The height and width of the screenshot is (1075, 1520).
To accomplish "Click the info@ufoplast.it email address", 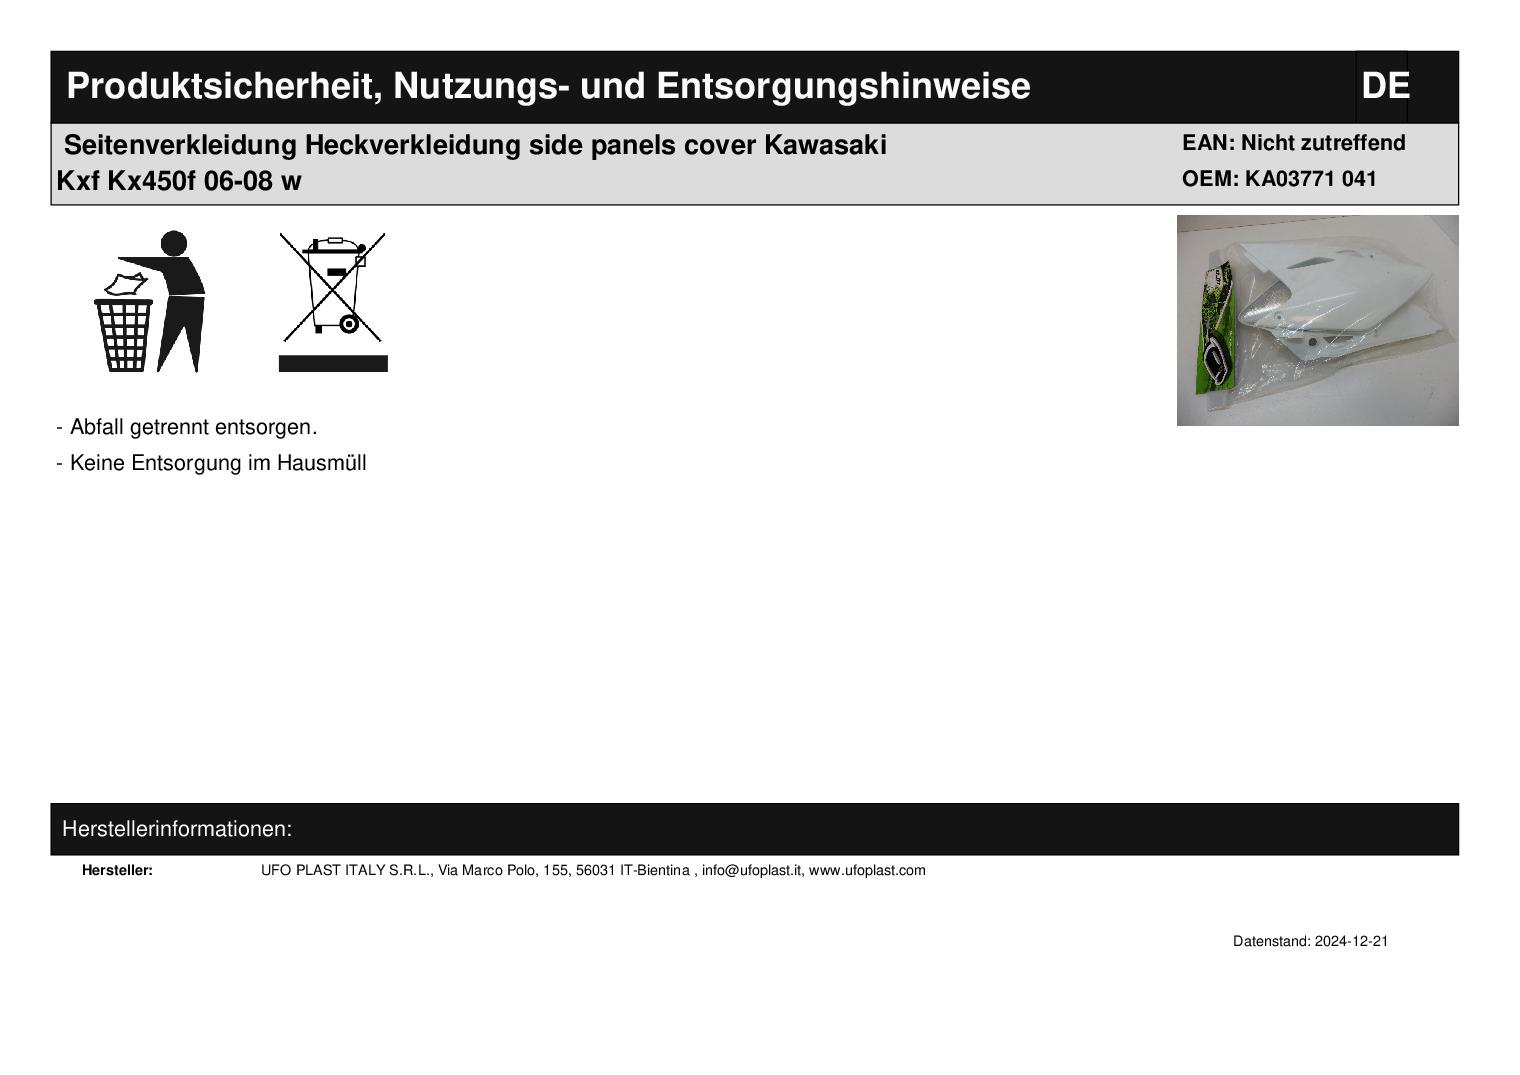I will coord(751,870).
